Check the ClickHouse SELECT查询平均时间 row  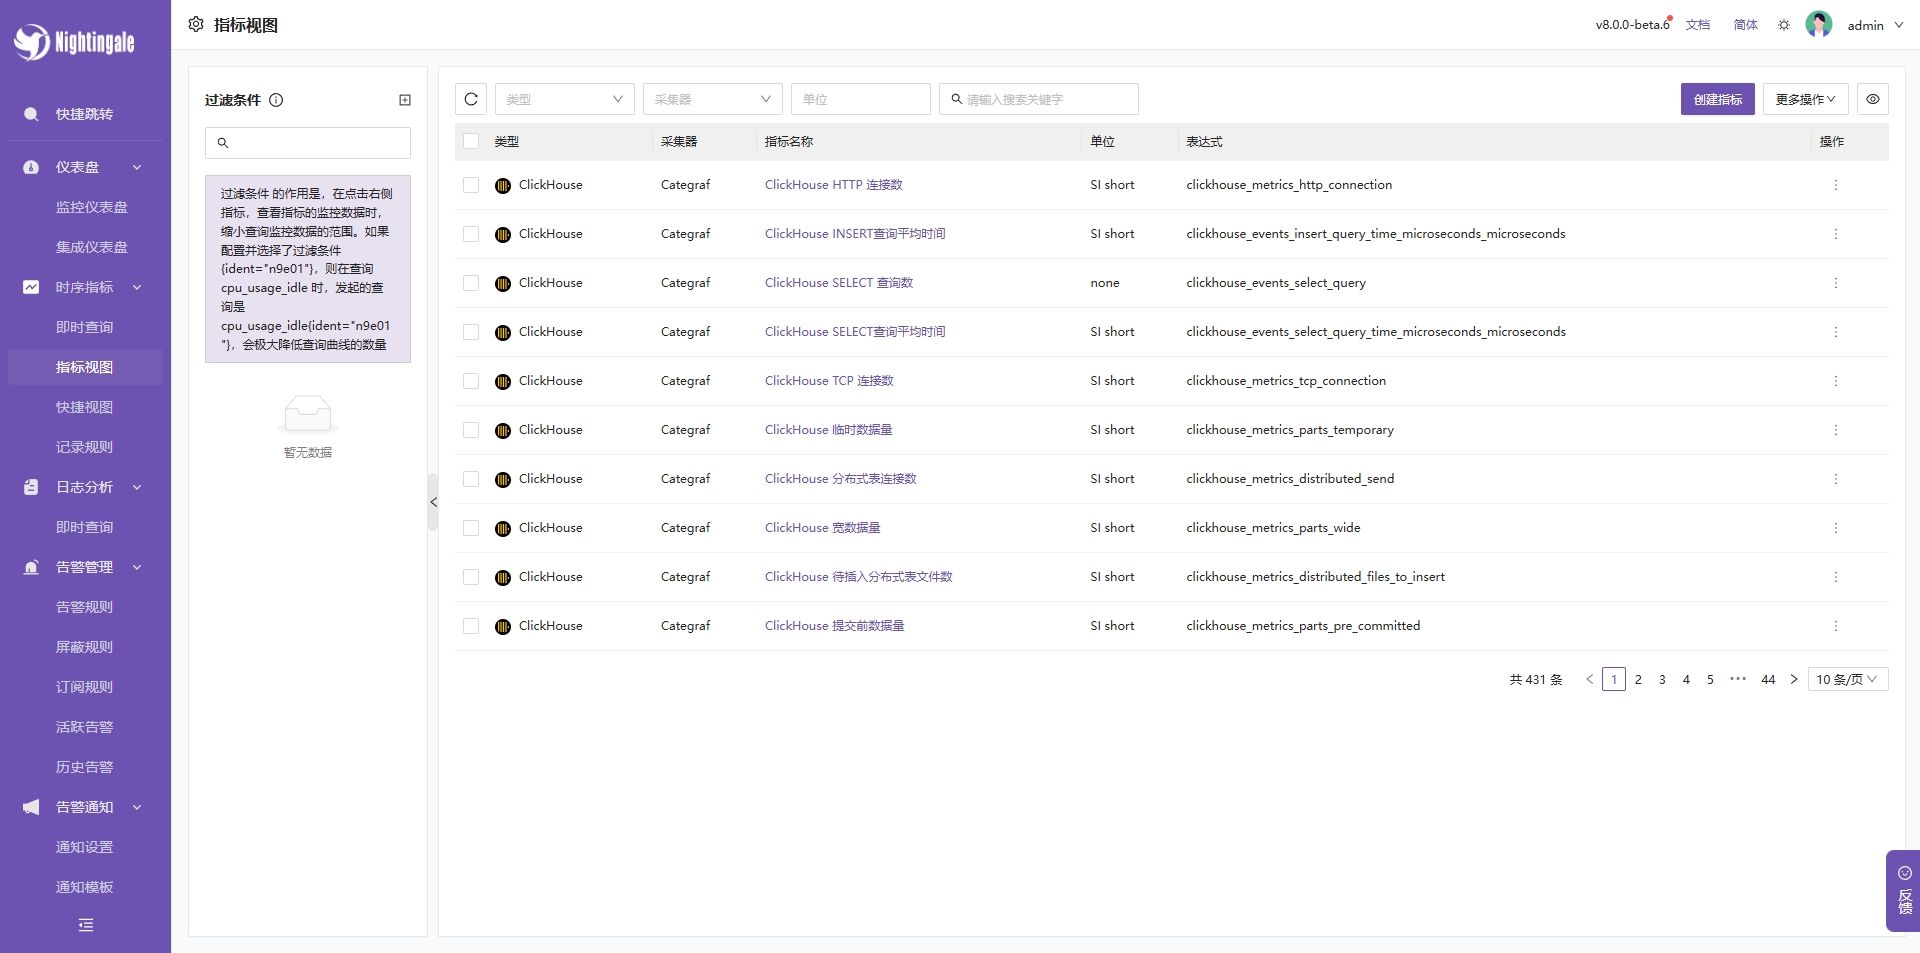471,332
